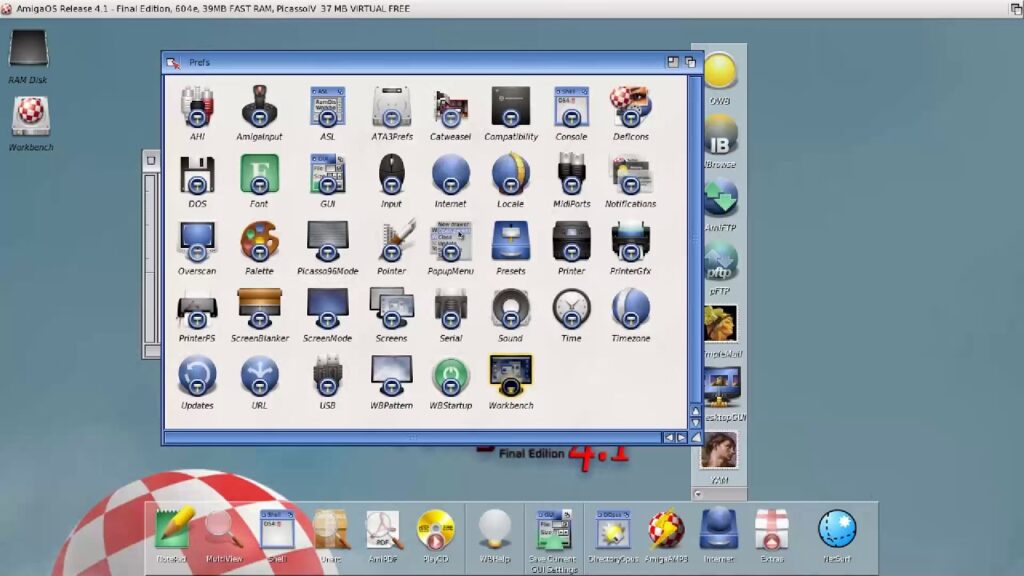Expand the side dock bottom arrow
1024x576 pixels.
tap(699, 494)
